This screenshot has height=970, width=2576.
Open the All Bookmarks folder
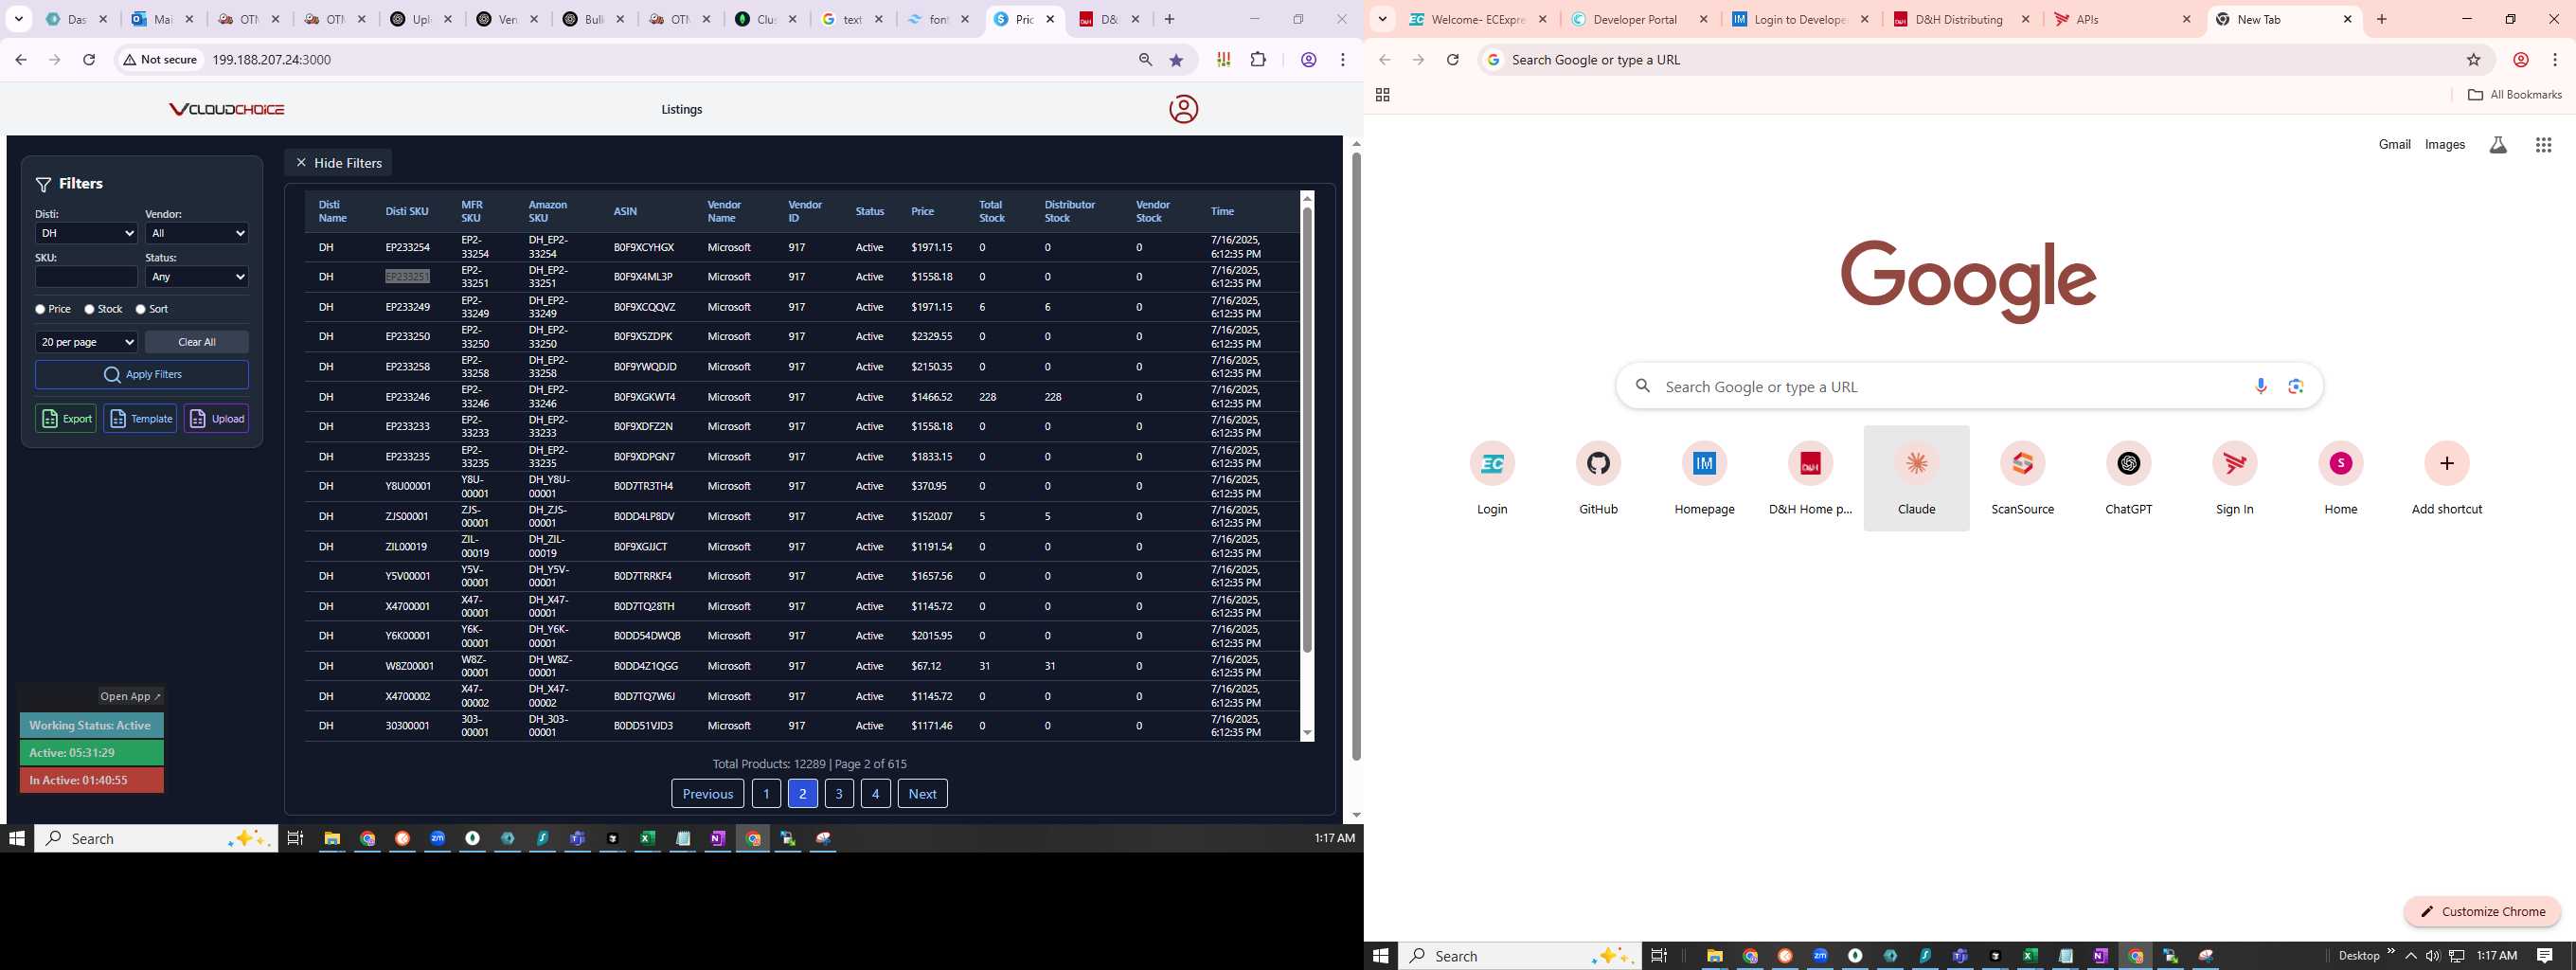coord(2514,95)
